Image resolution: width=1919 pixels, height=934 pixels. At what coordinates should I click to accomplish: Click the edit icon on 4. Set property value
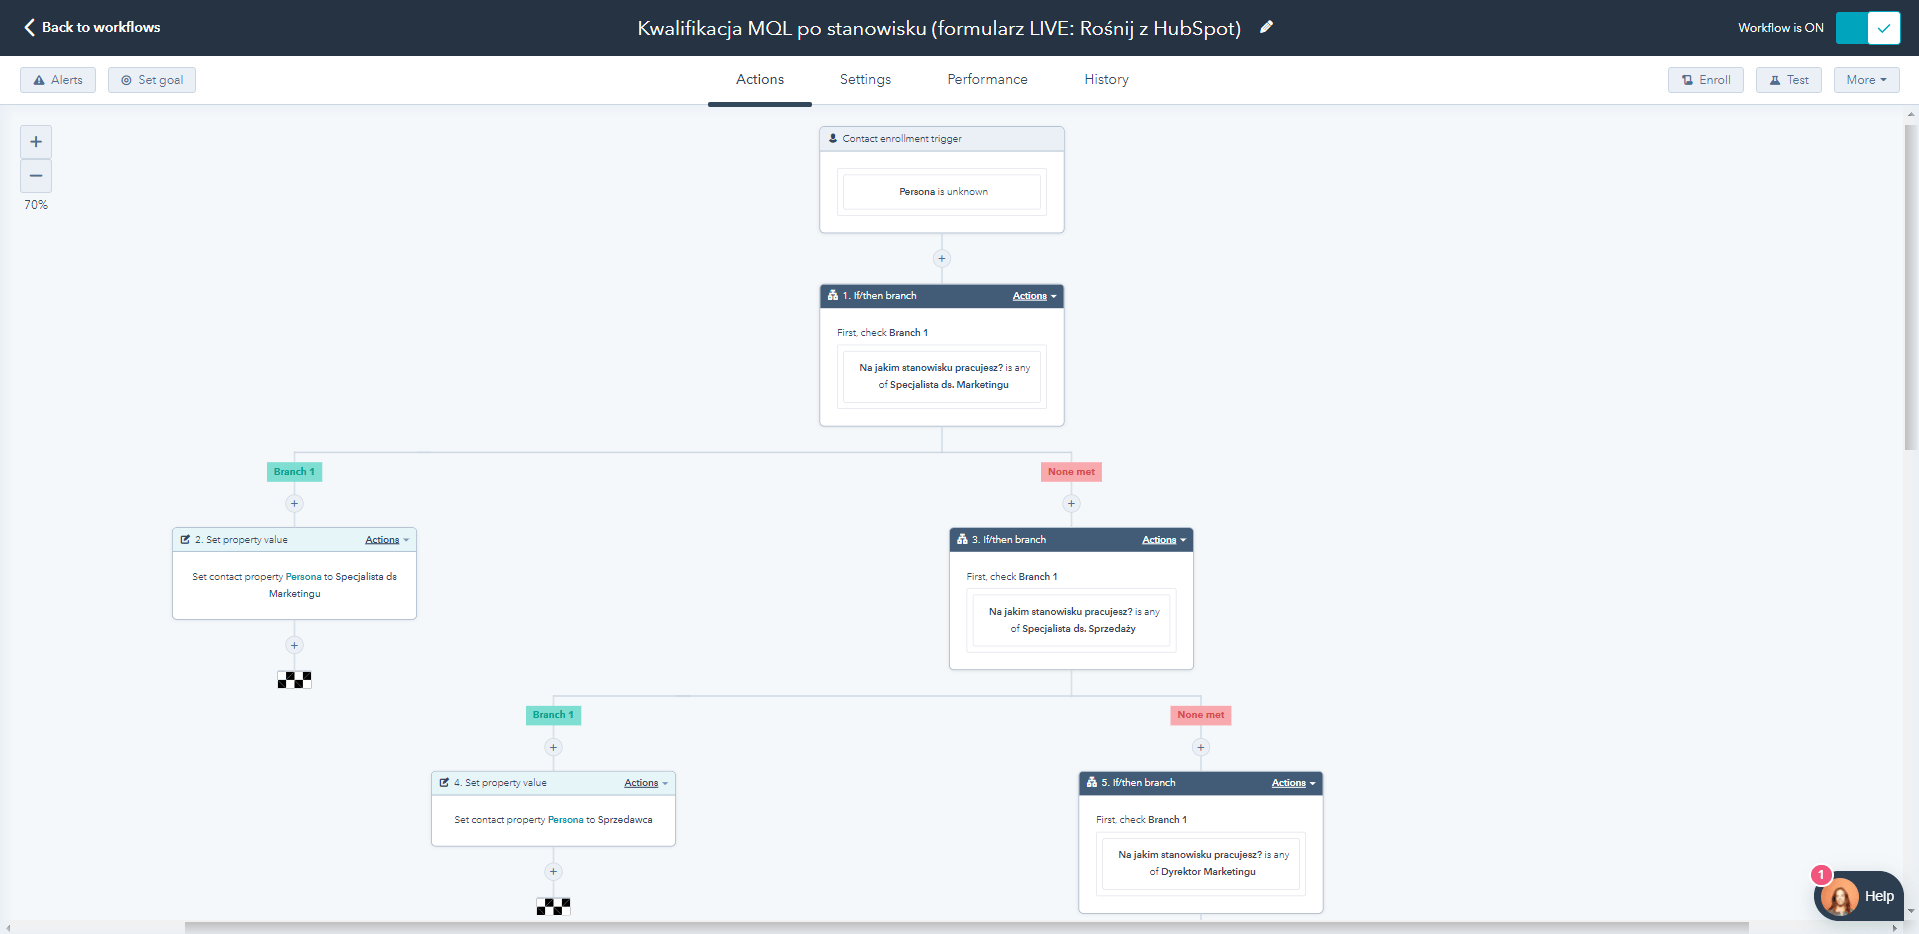click(444, 783)
